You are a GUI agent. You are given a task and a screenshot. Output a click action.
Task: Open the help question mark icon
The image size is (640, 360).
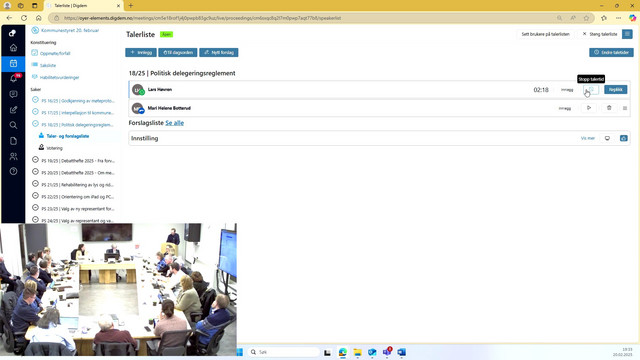[13, 171]
